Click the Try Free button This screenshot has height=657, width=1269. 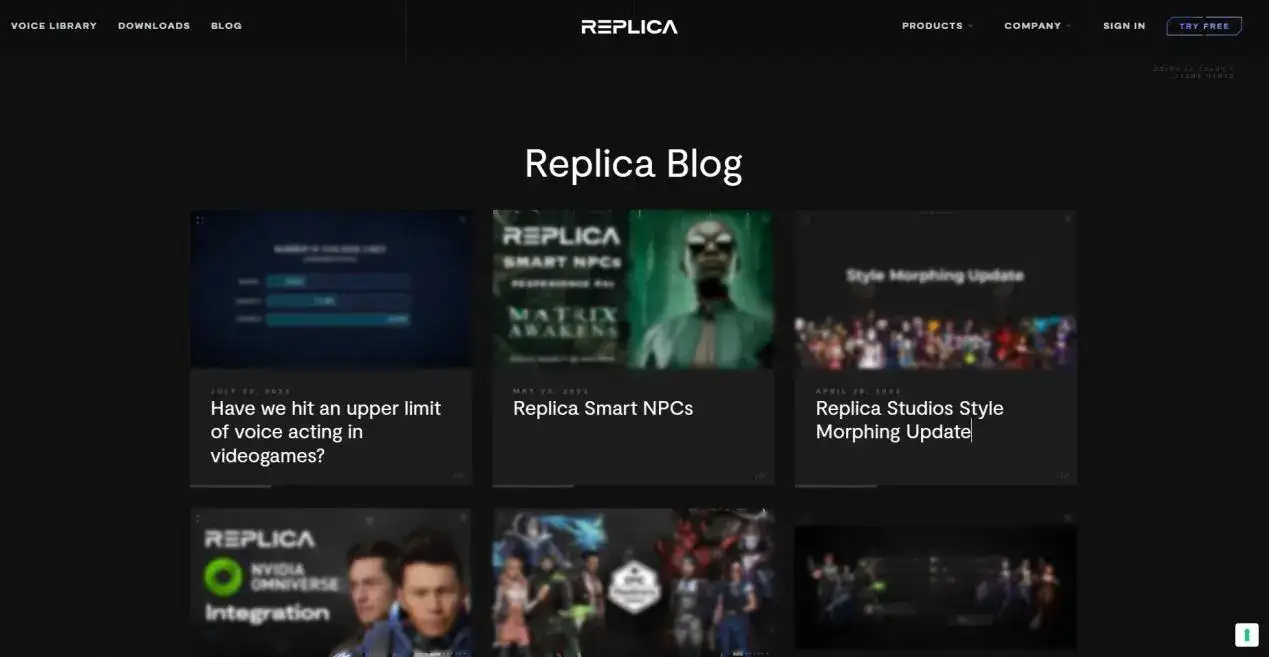click(x=1204, y=26)
